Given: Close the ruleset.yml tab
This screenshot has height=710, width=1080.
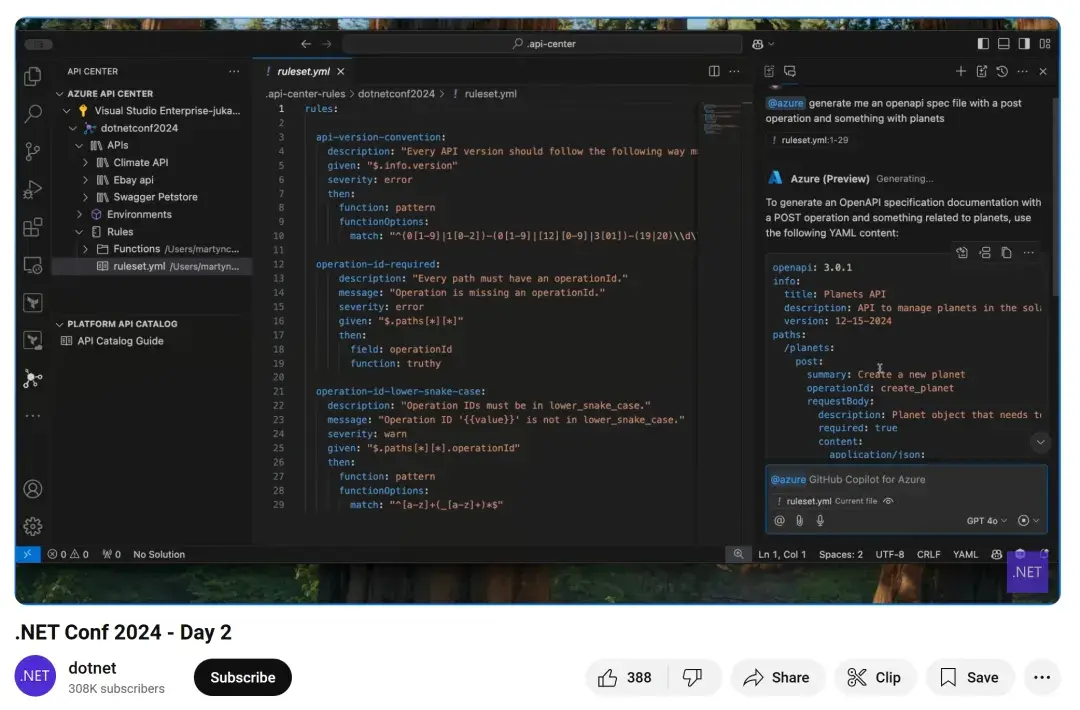Looking at the screenshot, I should tap(341, 71).
